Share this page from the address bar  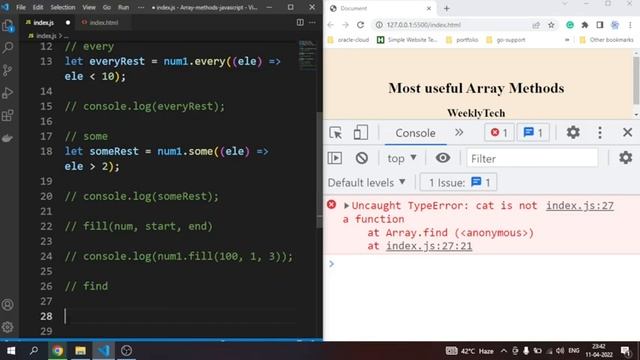(536, 25)
